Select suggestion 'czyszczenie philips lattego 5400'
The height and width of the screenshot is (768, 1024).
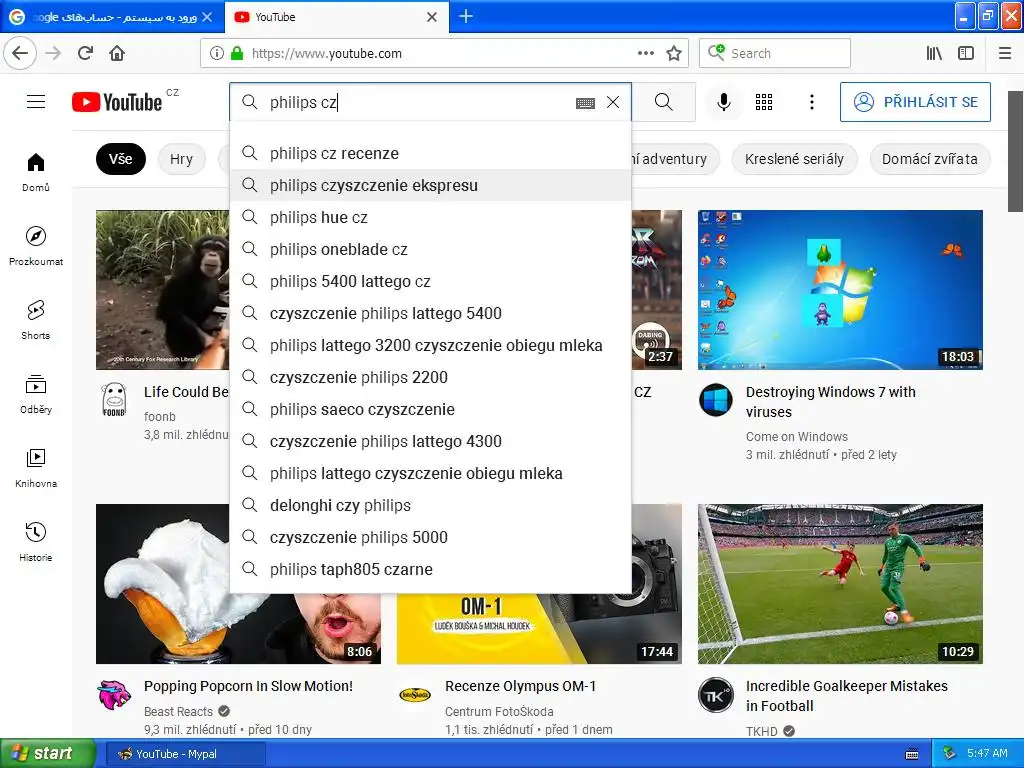pos(431,313)
